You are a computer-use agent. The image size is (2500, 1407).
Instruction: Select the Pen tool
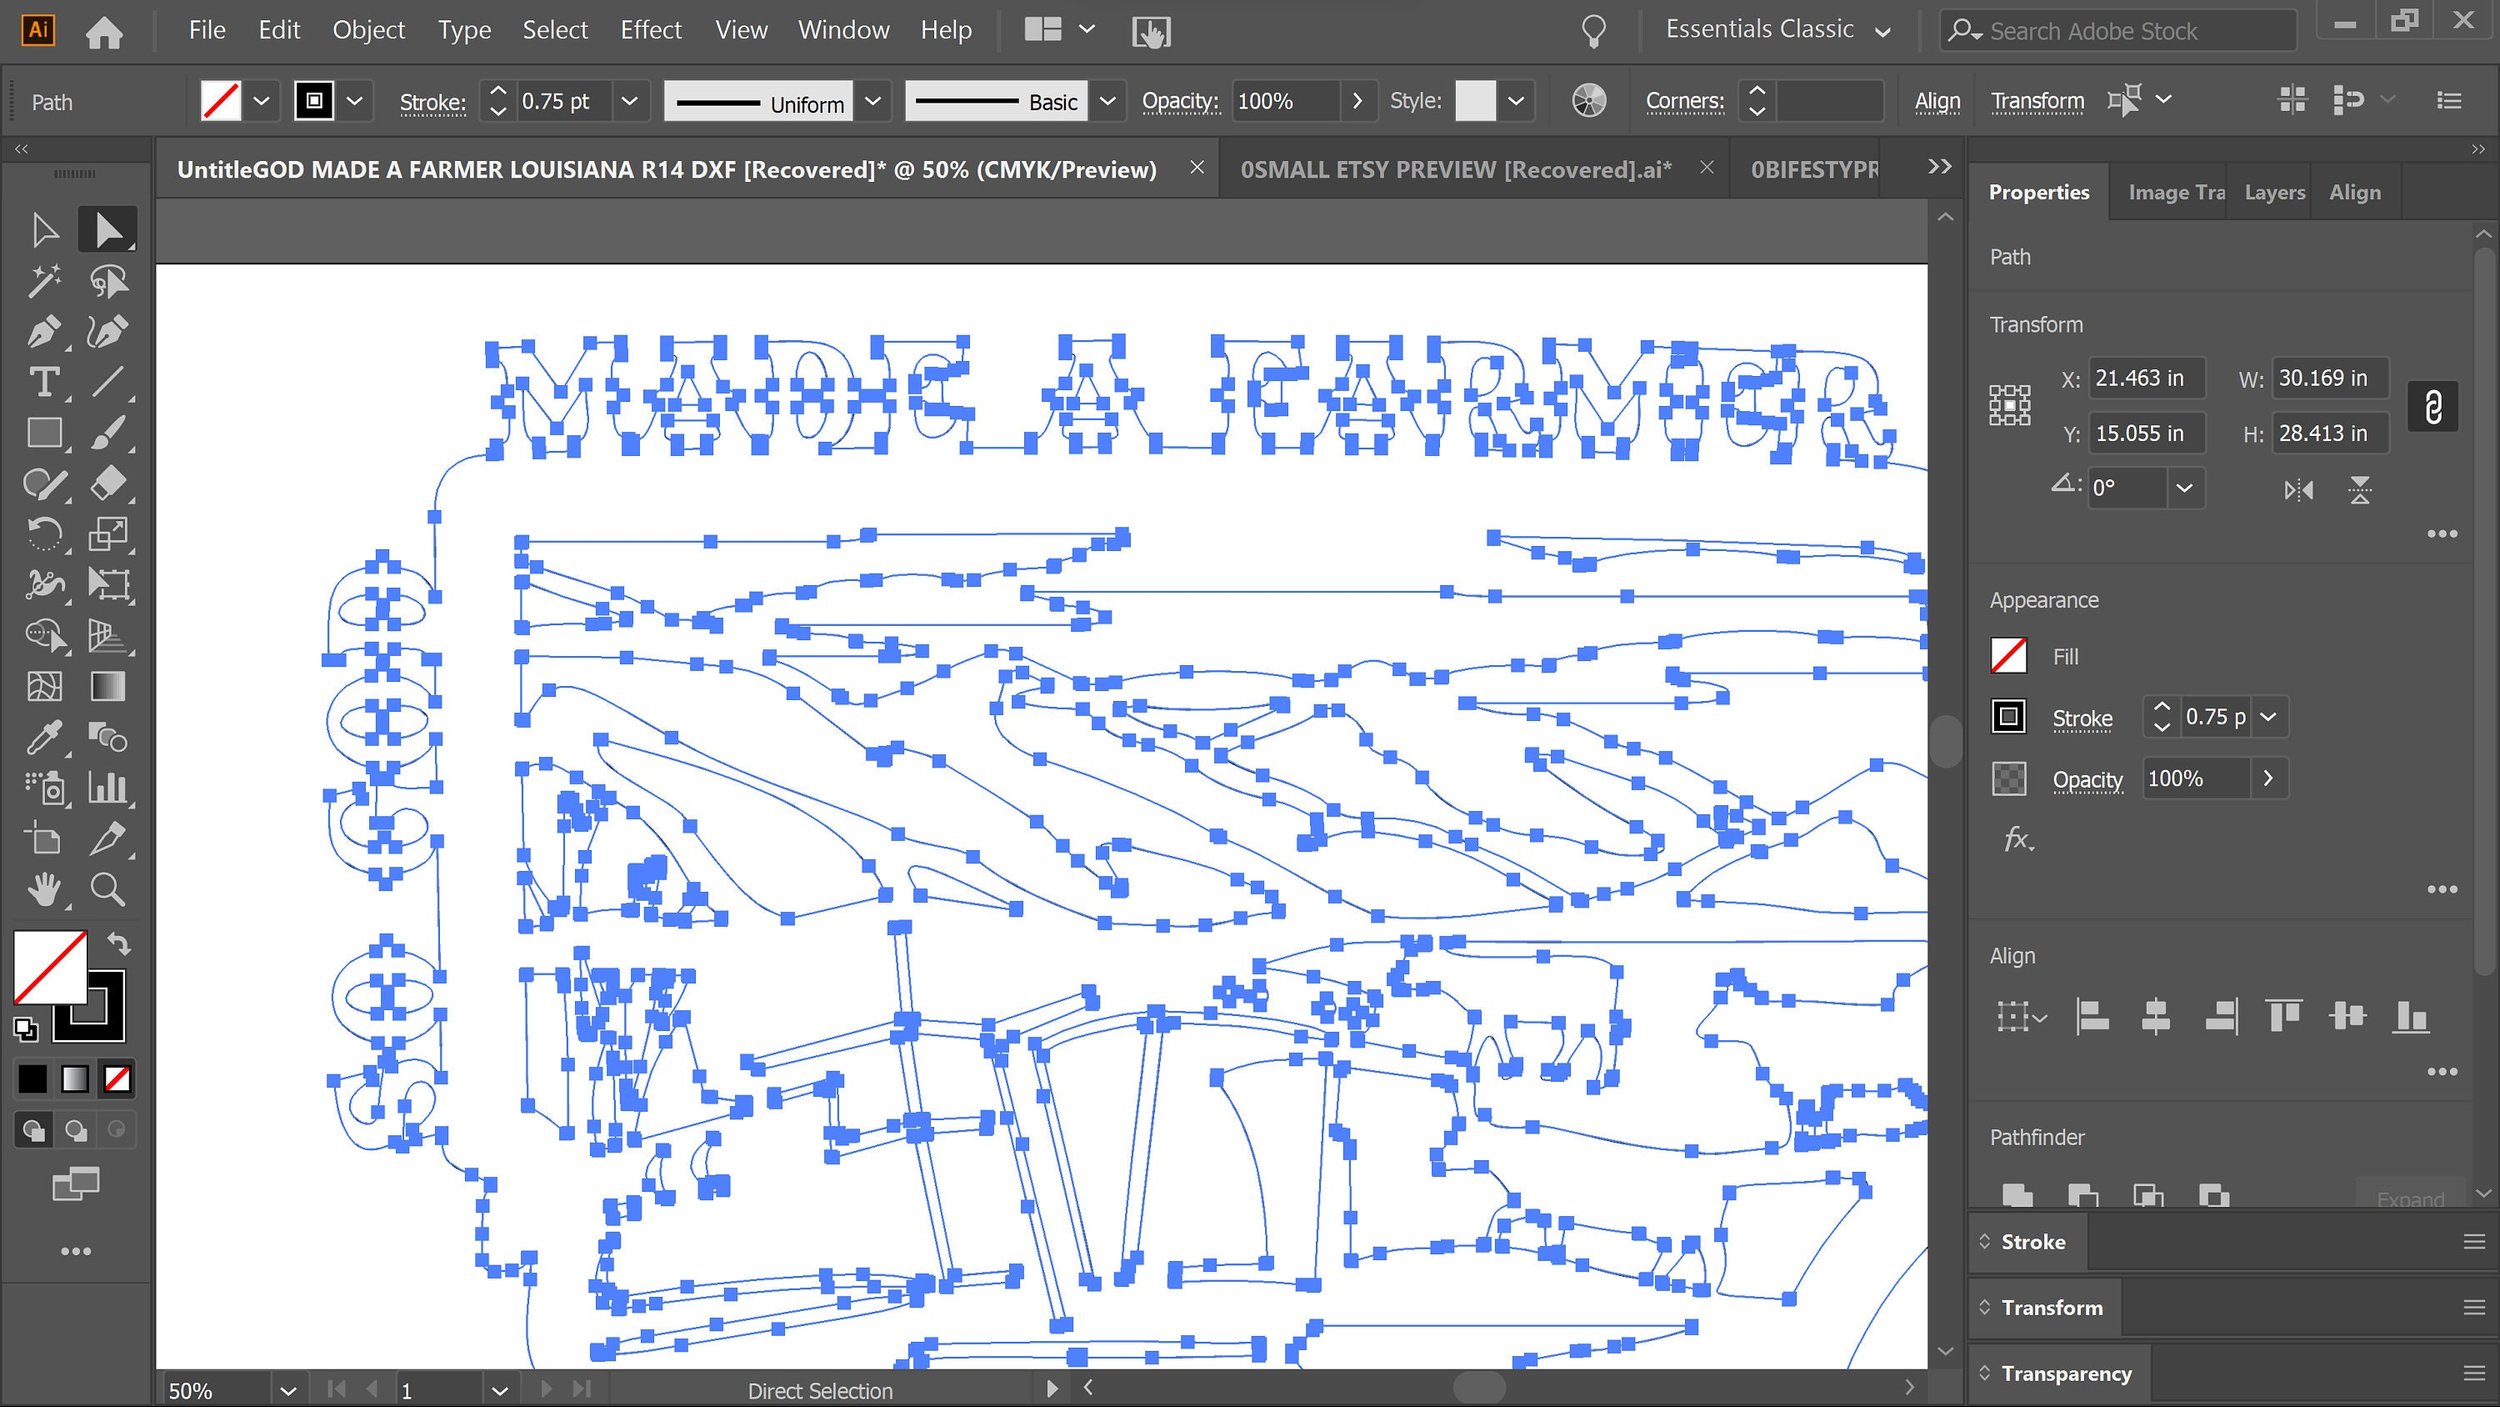44,332
